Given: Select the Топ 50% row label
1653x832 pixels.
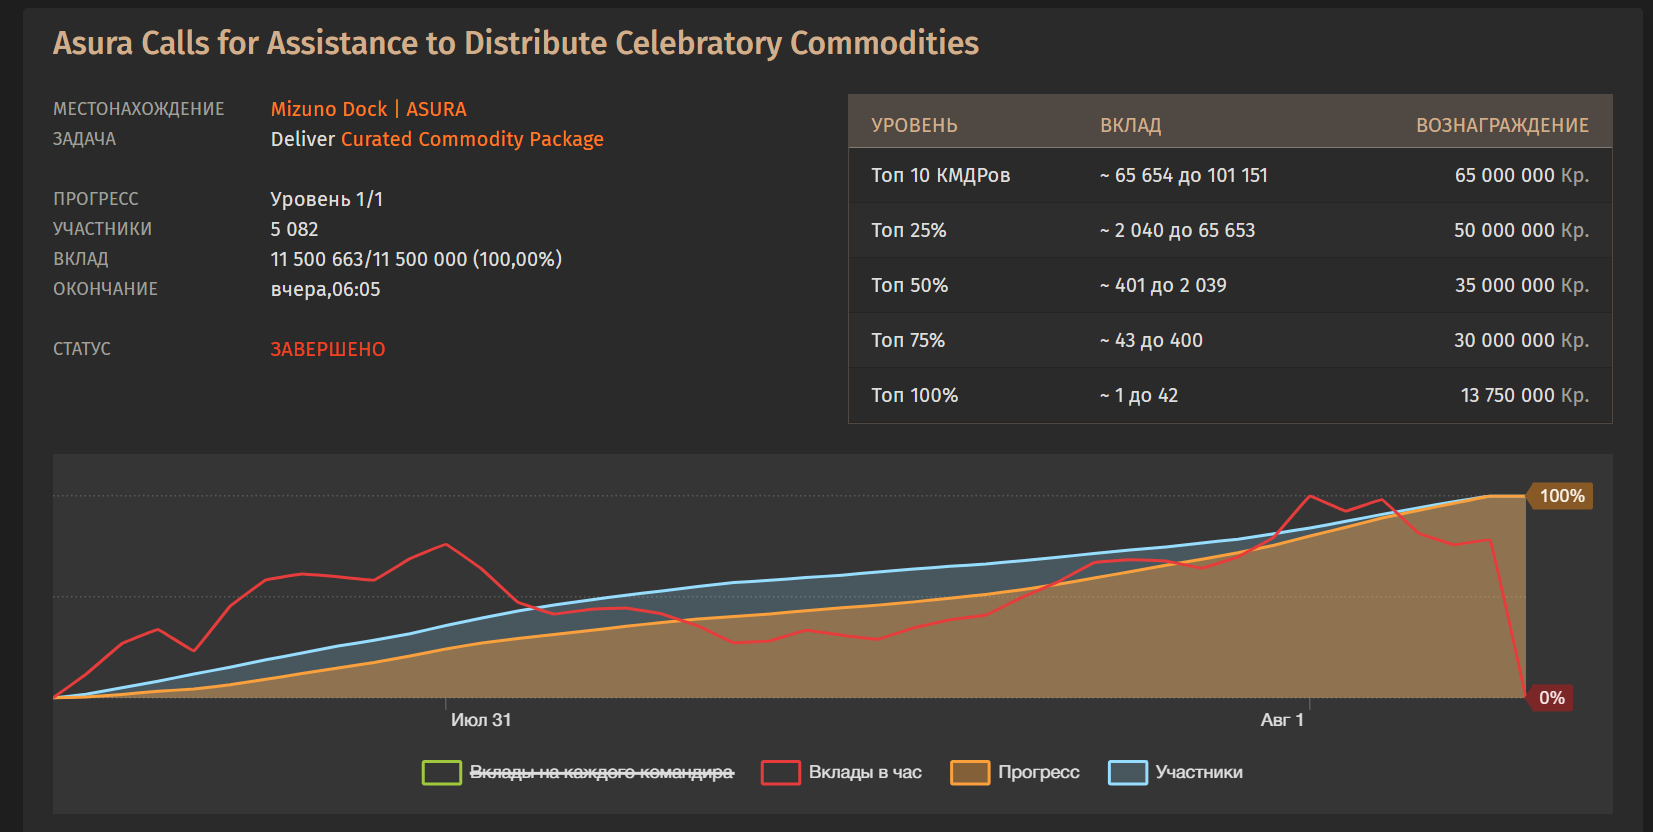Looking at the screenshot, I should coord(909,285).
